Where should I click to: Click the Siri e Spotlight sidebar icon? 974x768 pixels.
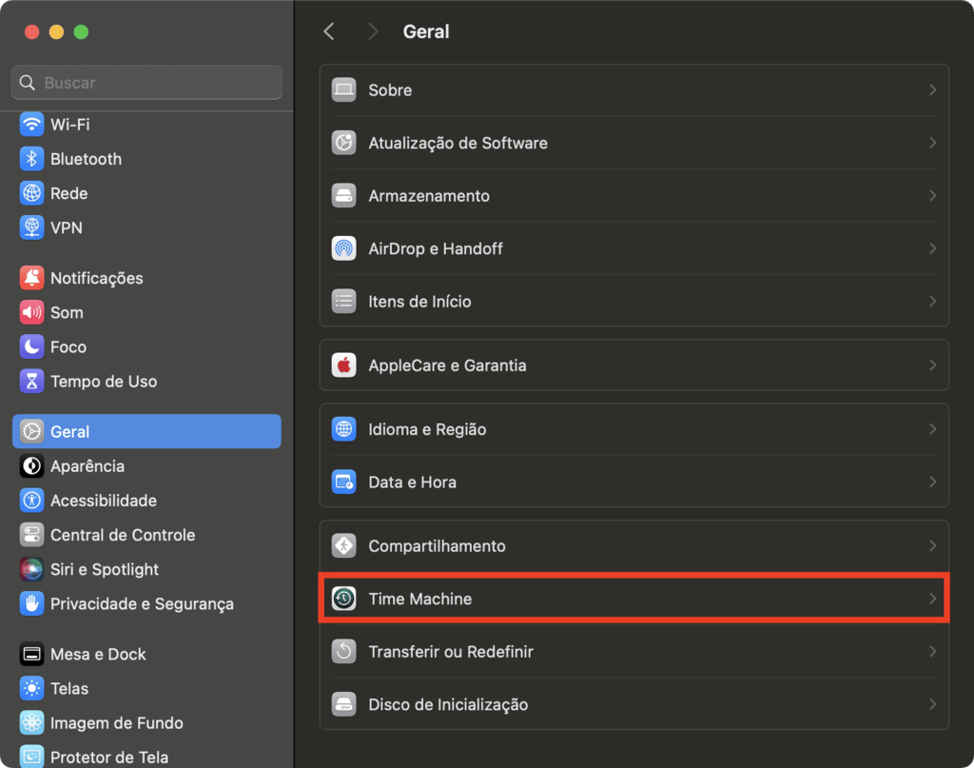(x=32, y=569)
